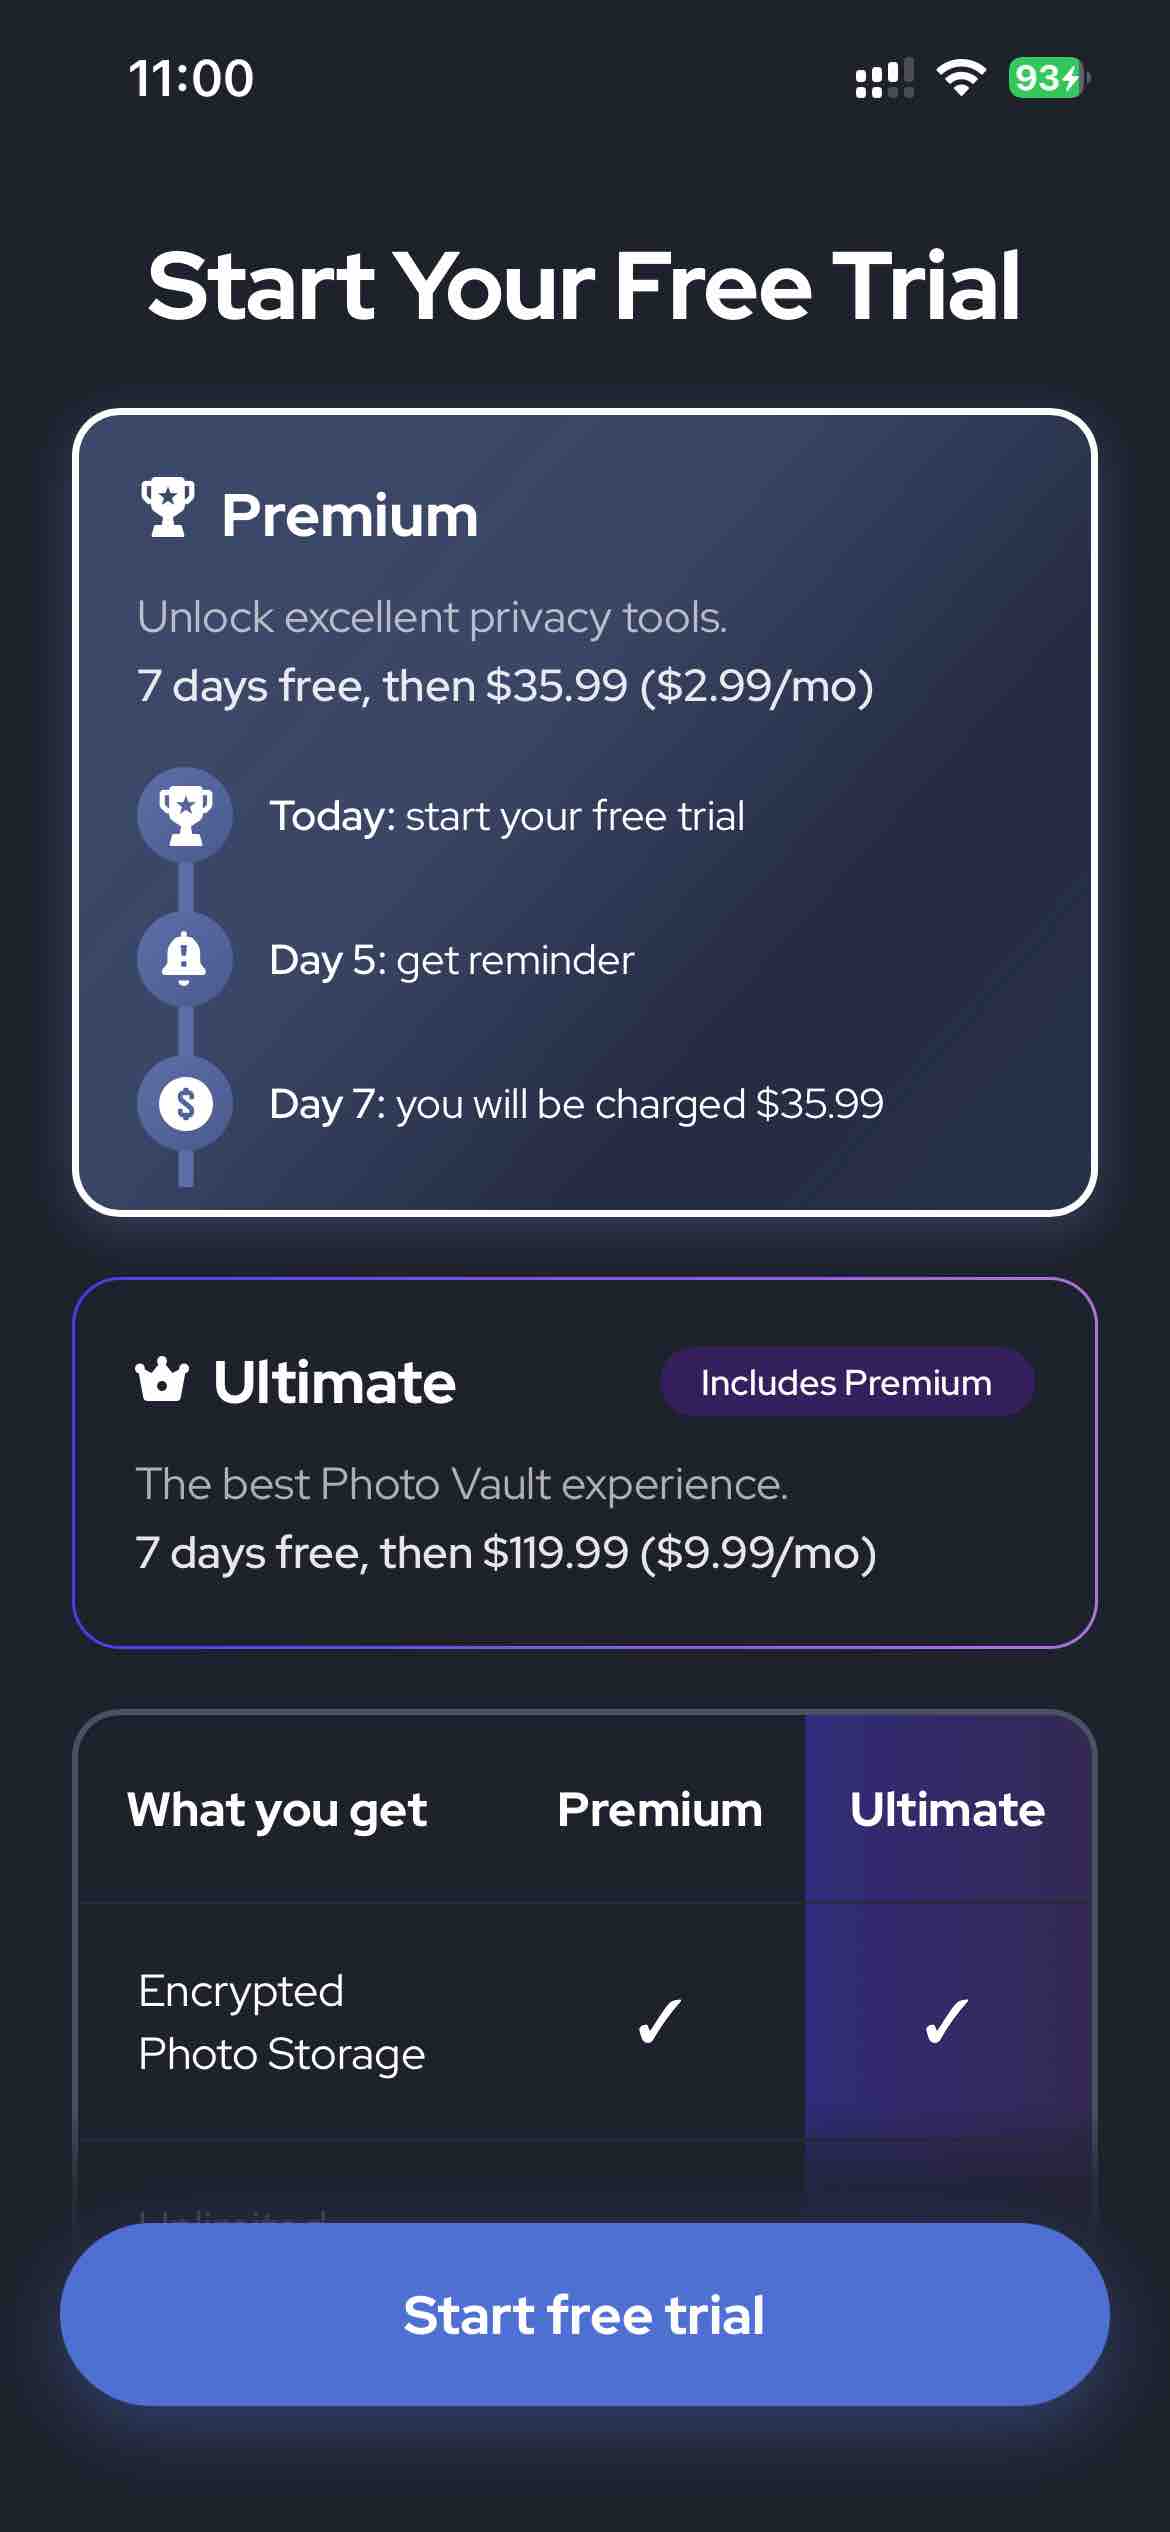
Task: Tap the What you get table heading
Action: (277, 1810)
